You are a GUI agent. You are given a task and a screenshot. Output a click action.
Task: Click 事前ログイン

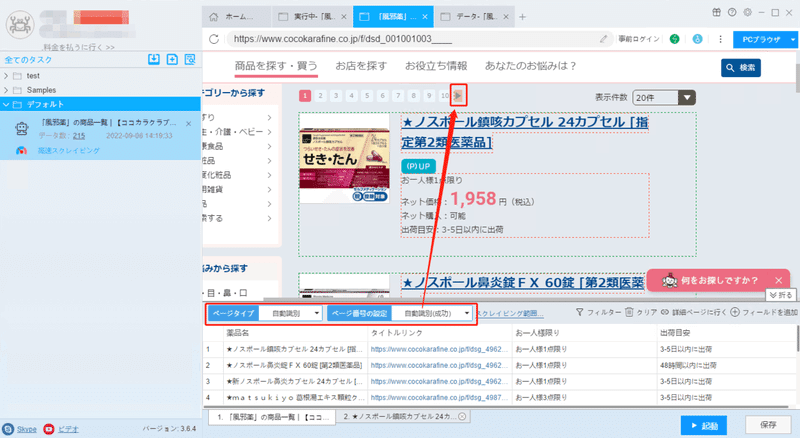639,39
